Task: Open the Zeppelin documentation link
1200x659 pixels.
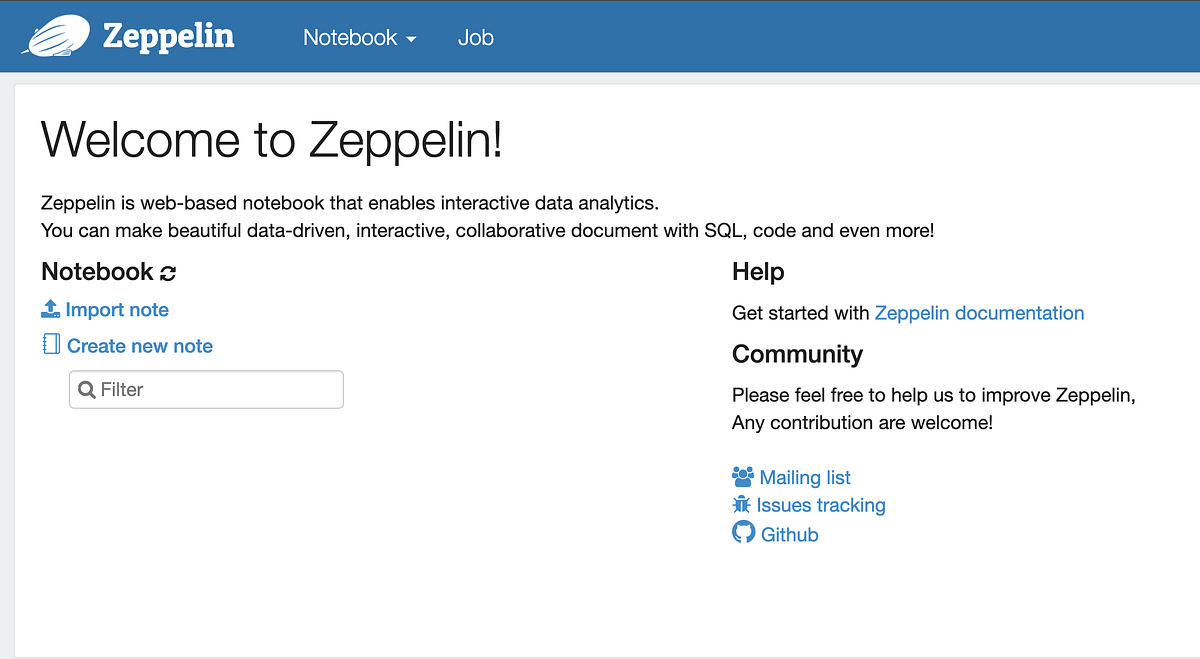Action: 979,313
